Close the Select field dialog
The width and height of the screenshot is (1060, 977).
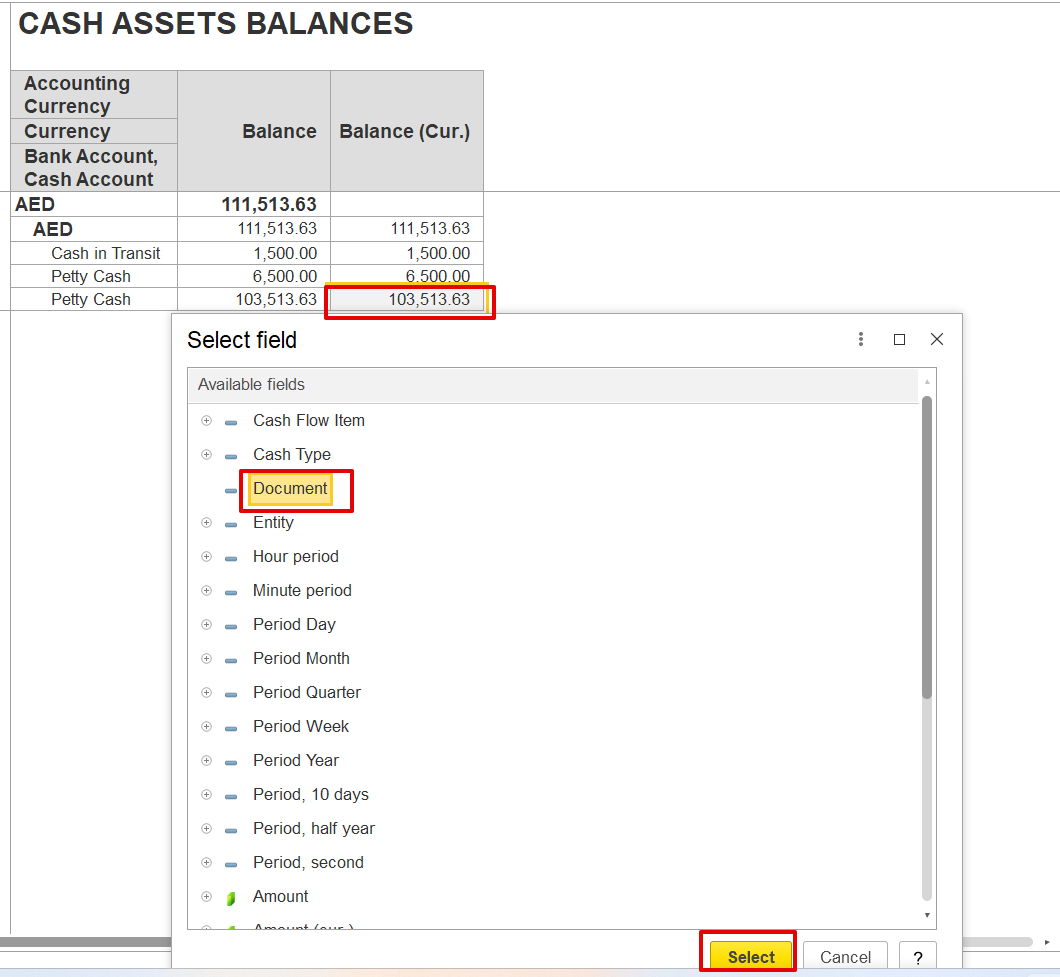(937, 340)
